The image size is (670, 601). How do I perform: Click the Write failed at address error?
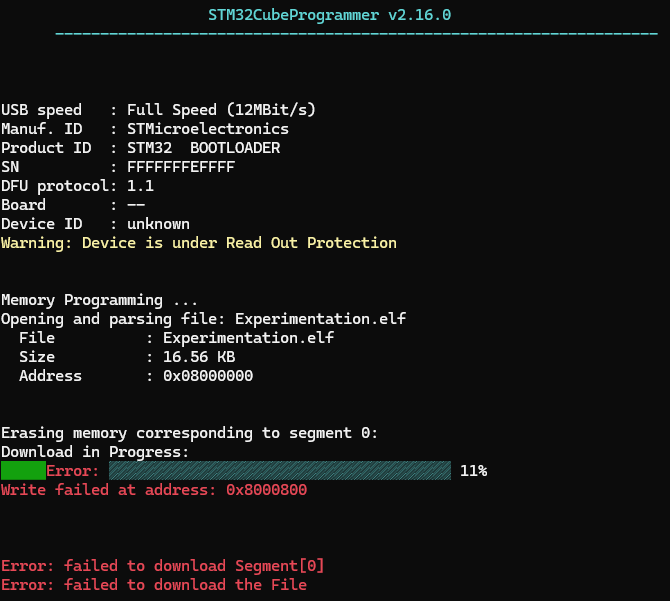pos(153,490)
